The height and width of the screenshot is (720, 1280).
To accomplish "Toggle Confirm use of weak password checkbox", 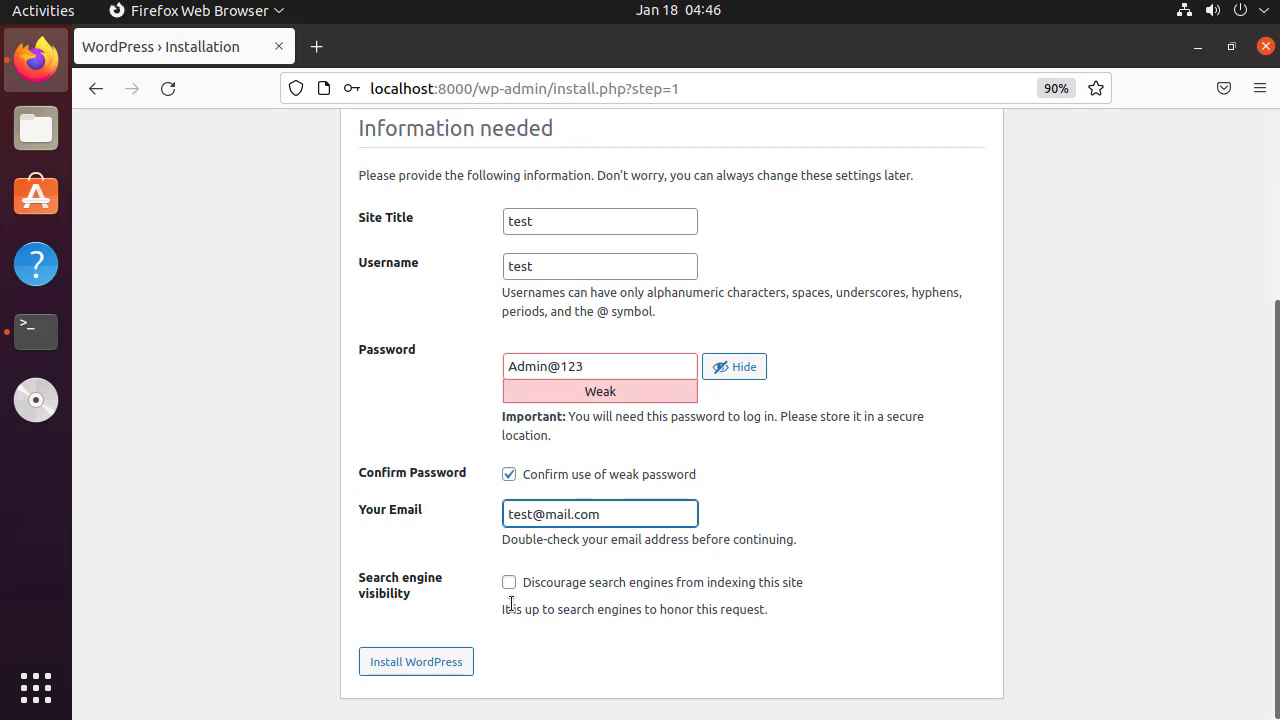I will pyautogui.click(x=509, y=474).
